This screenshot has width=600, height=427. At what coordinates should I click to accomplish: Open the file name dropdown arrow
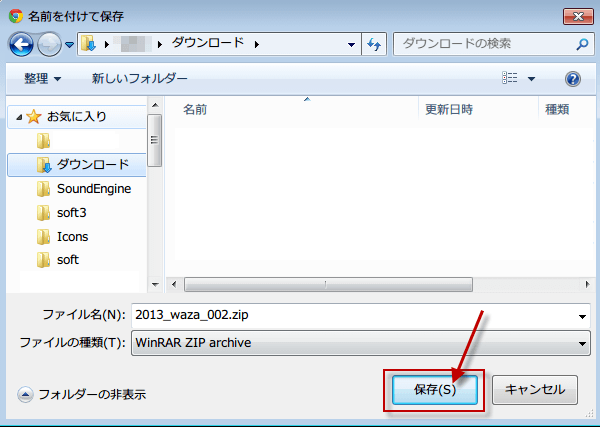(582, 316)
